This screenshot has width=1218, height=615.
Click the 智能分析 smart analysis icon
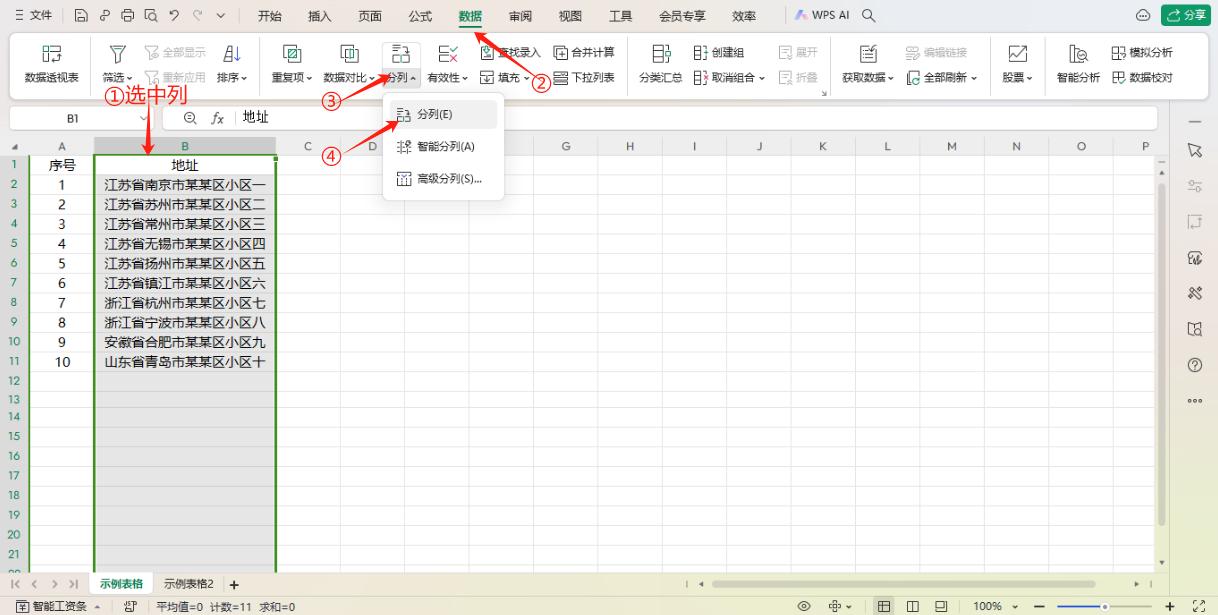pyautogui.click(x=1079, y=54)
